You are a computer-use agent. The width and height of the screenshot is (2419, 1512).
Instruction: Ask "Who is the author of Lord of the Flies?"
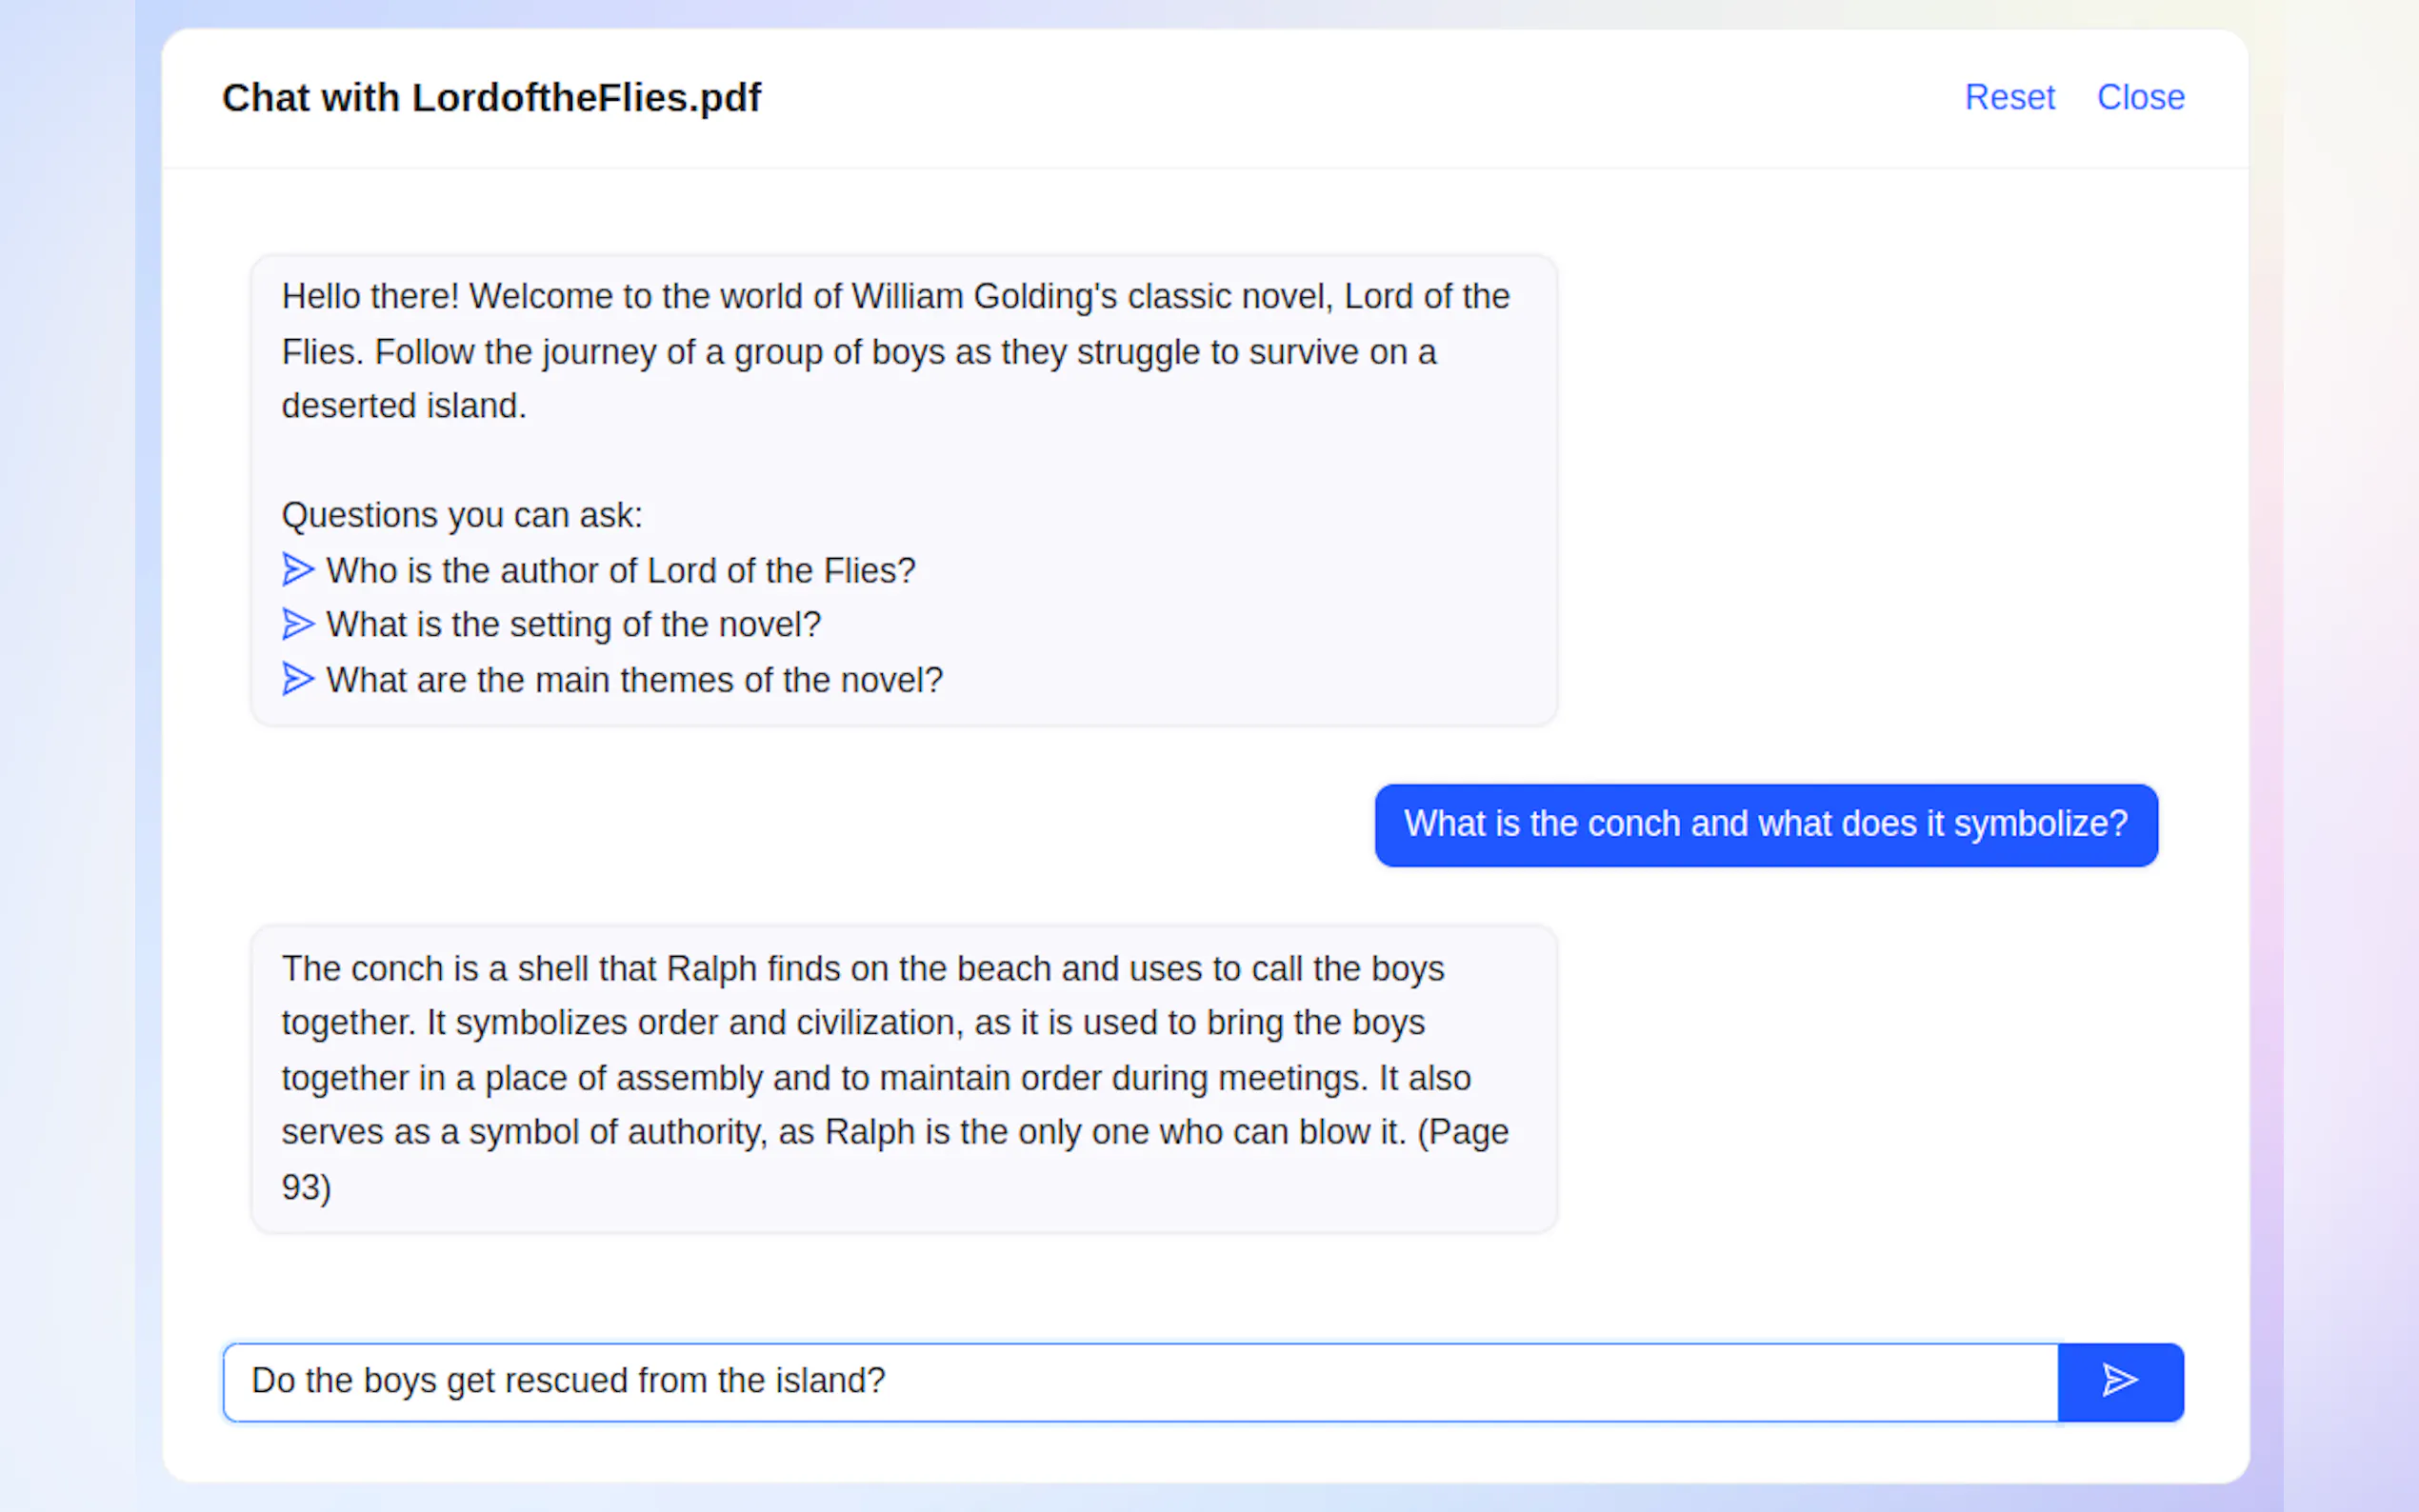point(620,571)
